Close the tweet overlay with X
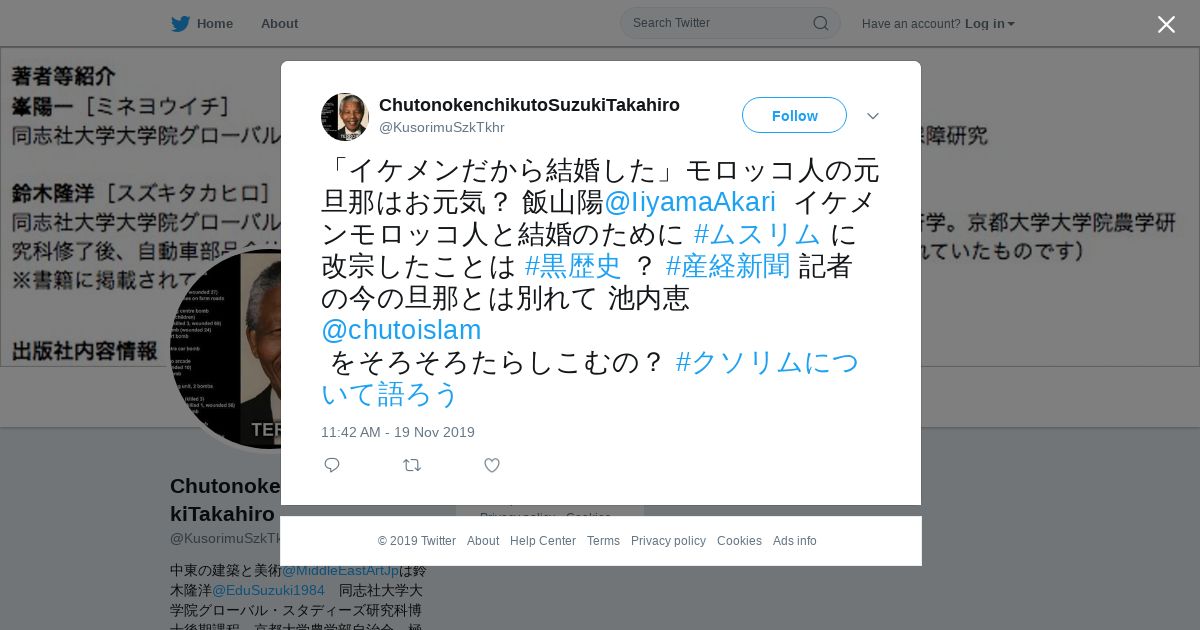 pyautogui.click(x=1166, y=24)
